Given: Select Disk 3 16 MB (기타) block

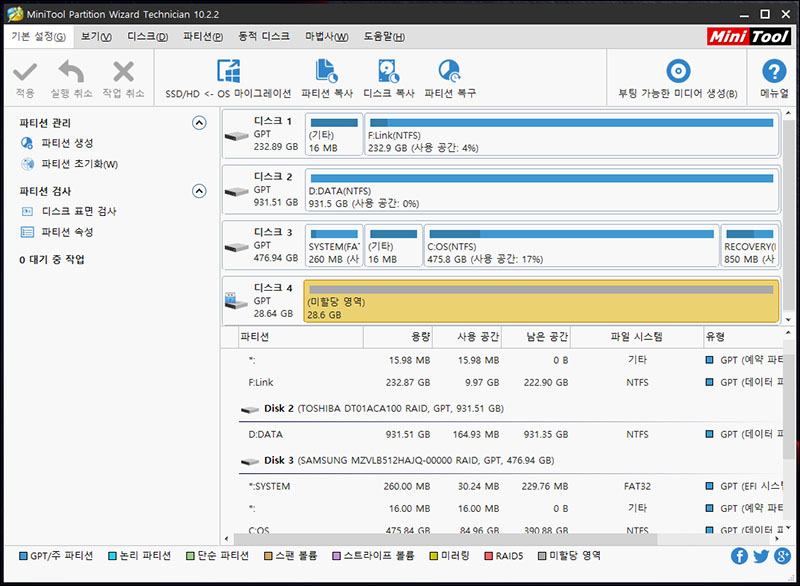Looking at the screenshot, I should coord(393,246).
